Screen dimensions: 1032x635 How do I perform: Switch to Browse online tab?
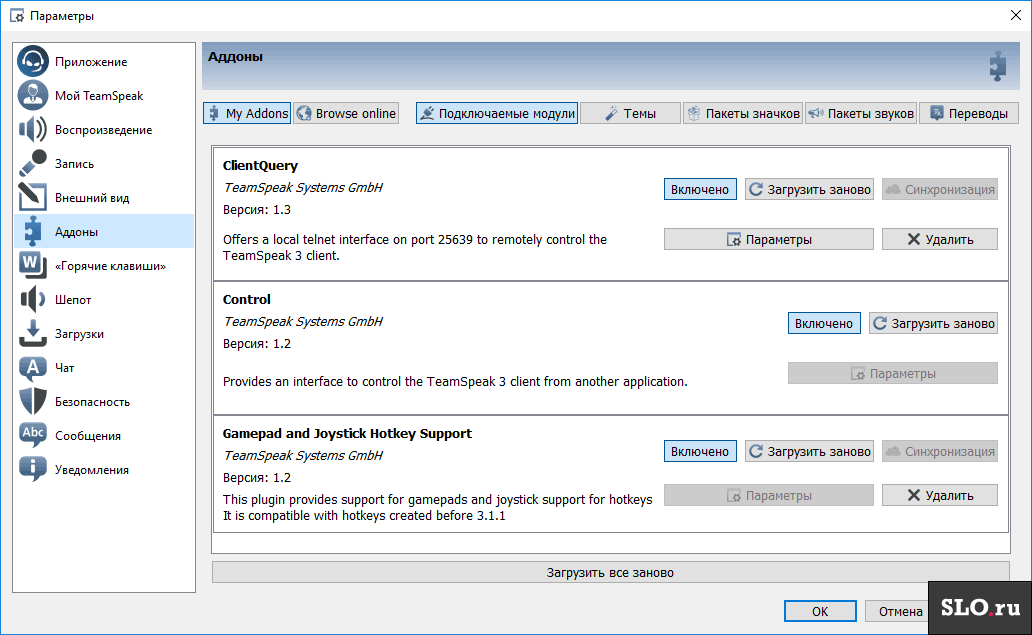pos(346,113)
